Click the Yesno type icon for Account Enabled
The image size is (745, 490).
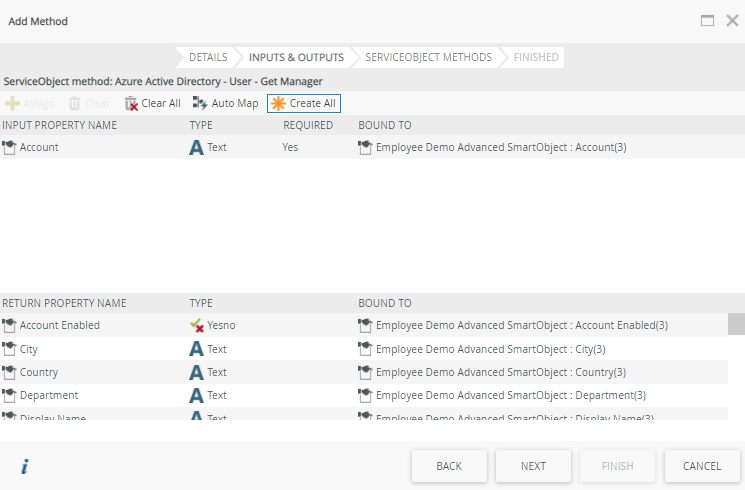point(197,325)
